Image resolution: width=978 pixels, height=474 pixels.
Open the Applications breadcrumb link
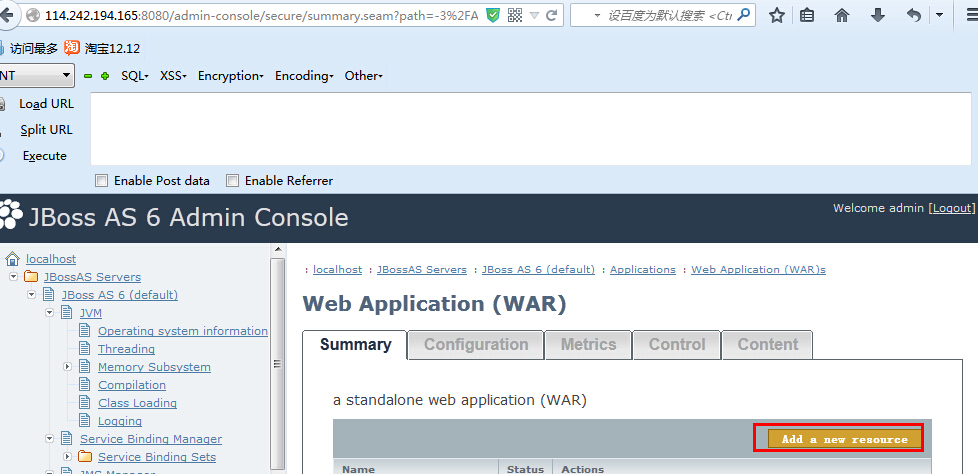pyautogui.click(x=642, y=269)
